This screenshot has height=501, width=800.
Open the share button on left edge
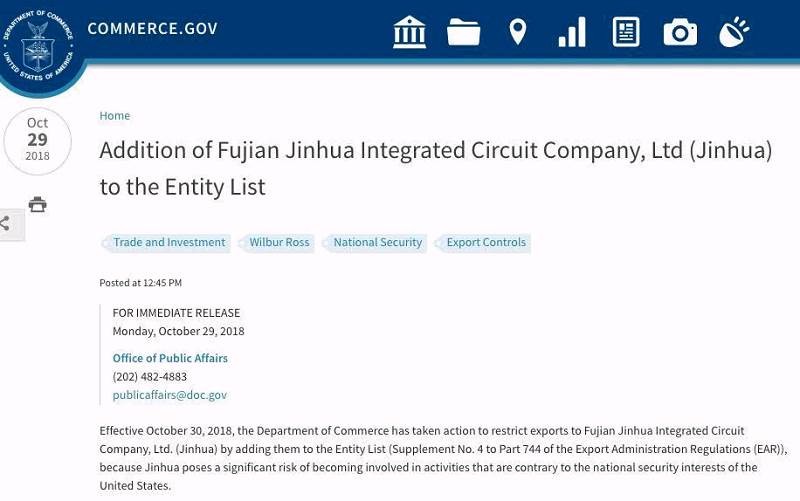click(x=10, y=224)
